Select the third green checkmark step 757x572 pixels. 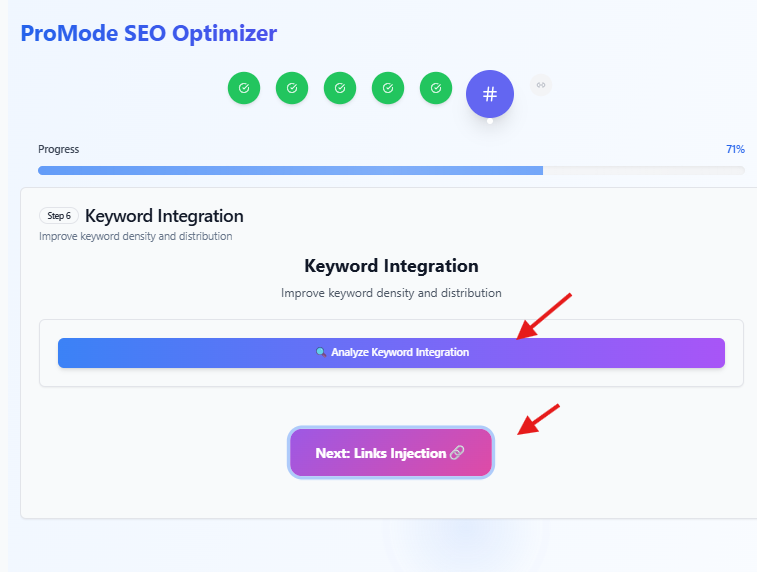click(x=340, y=88)
